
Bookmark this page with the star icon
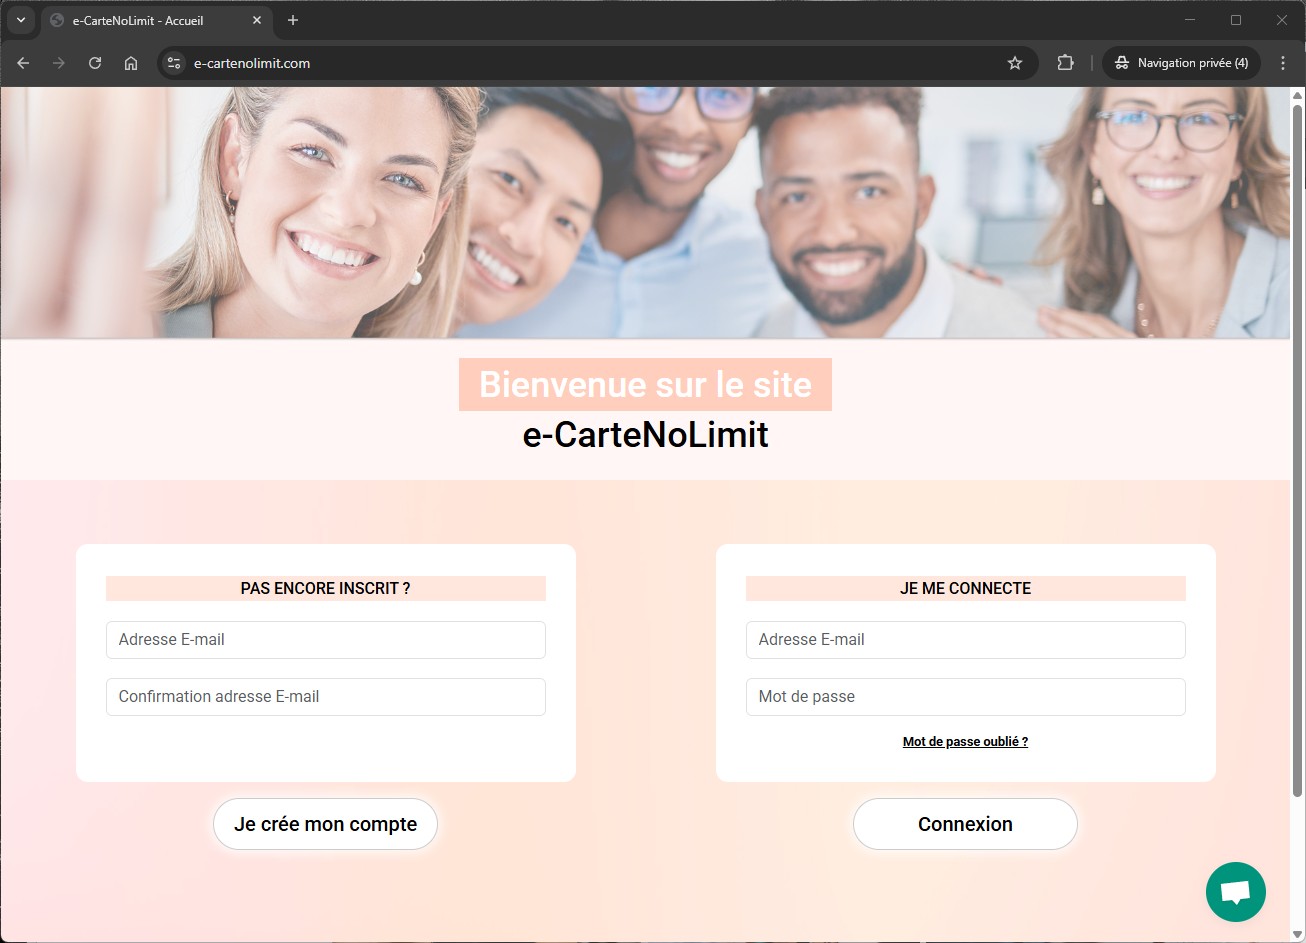coord(1015,63)
